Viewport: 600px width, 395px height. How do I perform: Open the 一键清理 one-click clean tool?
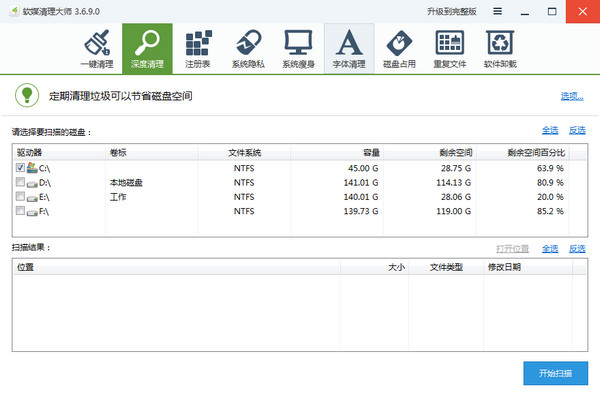[x=97, y=49]
